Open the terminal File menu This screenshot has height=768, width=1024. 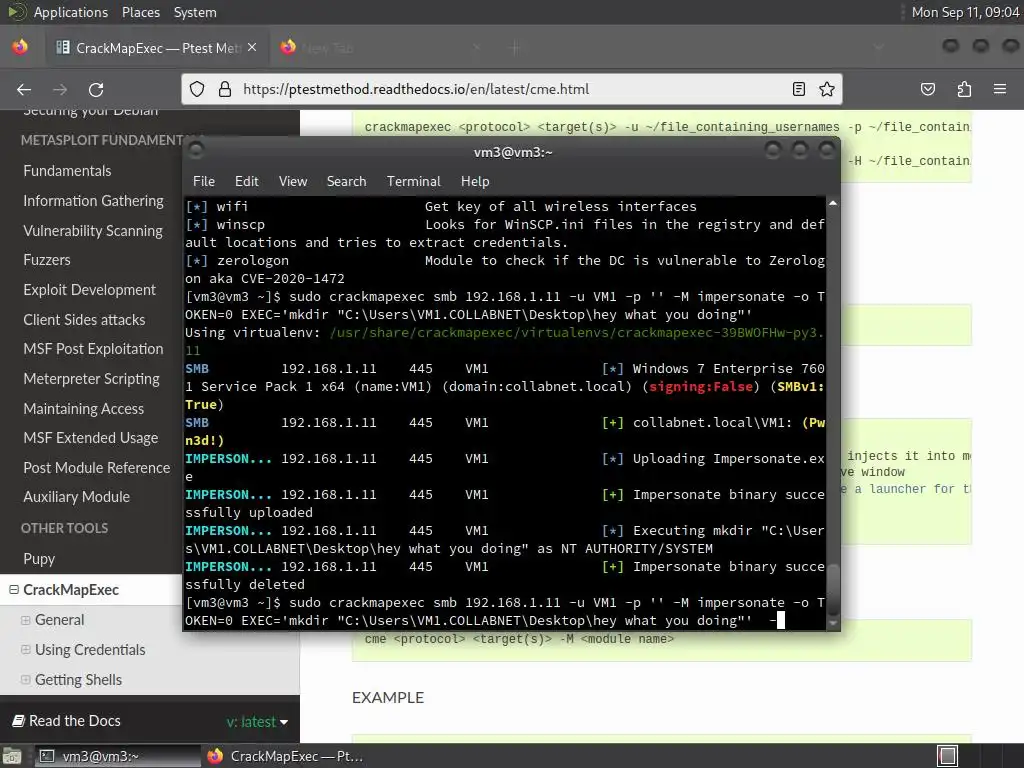(x=204, y=182)
